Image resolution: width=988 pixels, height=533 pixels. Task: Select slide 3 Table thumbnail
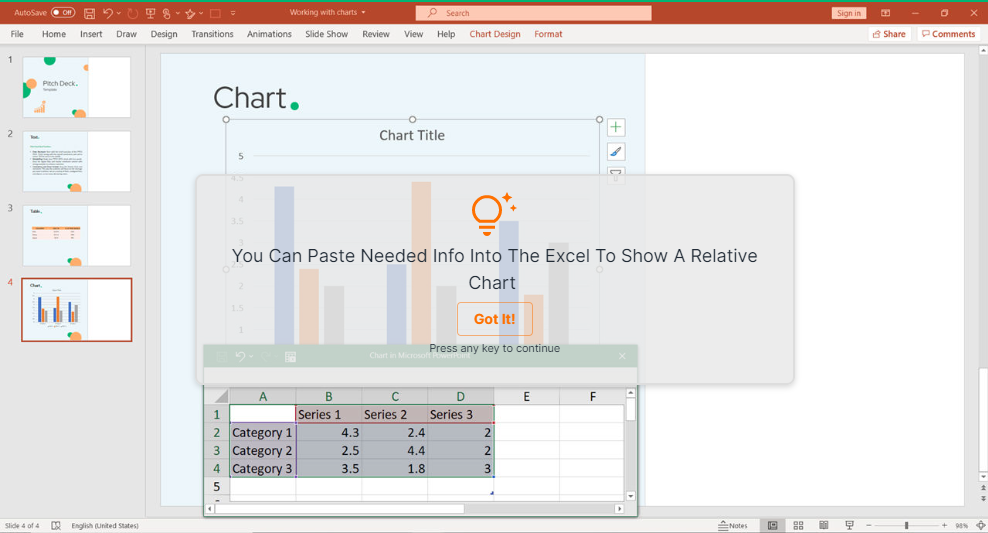(76, 235)
